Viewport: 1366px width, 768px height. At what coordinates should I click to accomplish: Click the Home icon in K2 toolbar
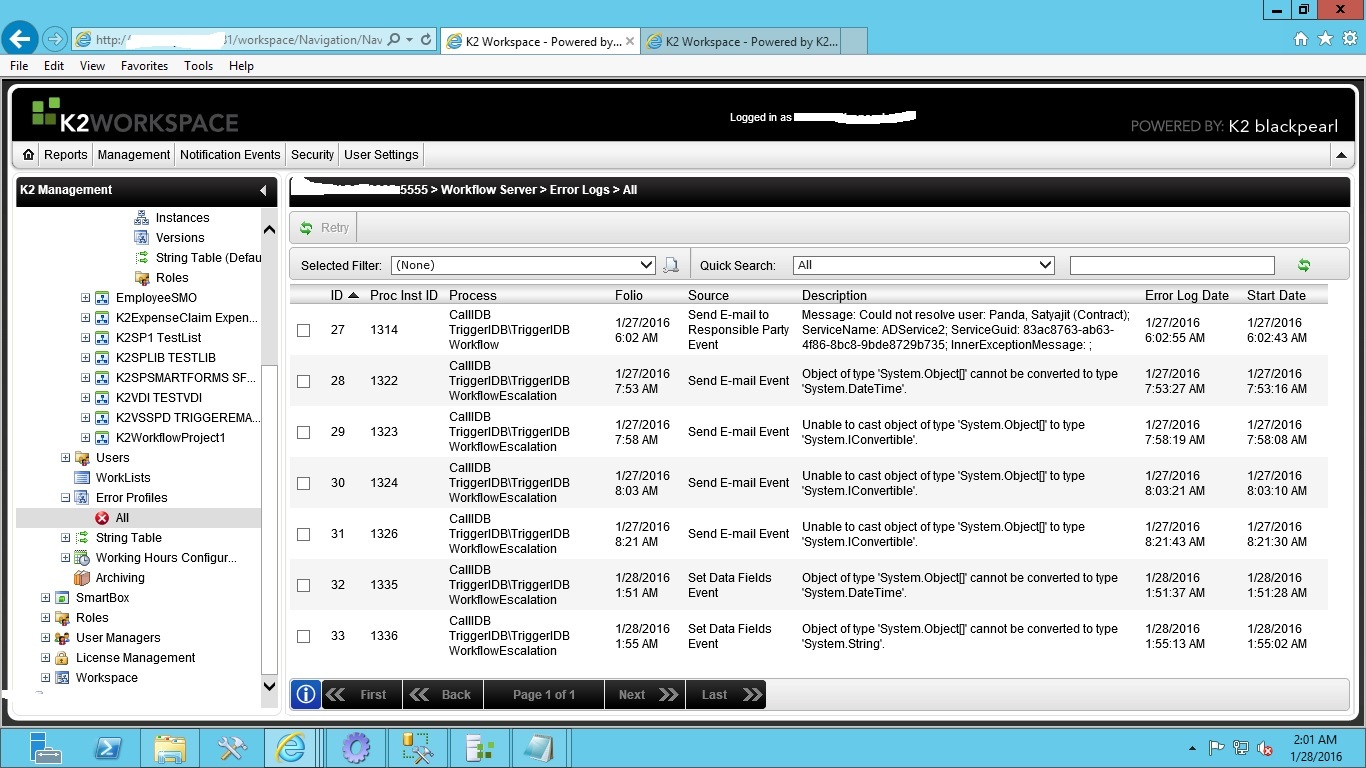[28, 155]
